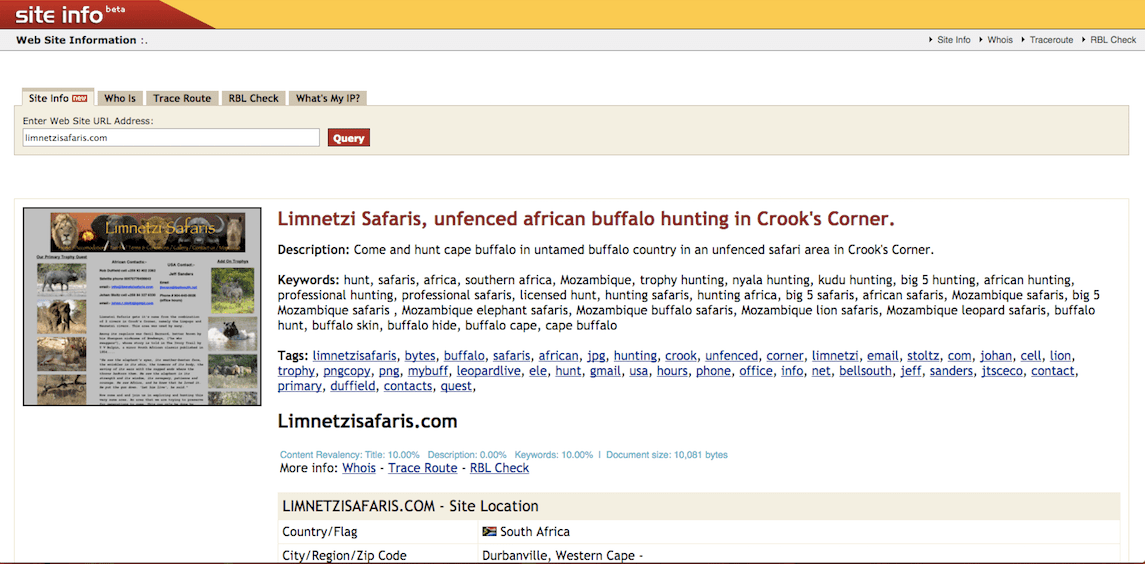Click the RBL Check link under More info
Screen dimensions: 1145x564
click(x=499, y=468)
